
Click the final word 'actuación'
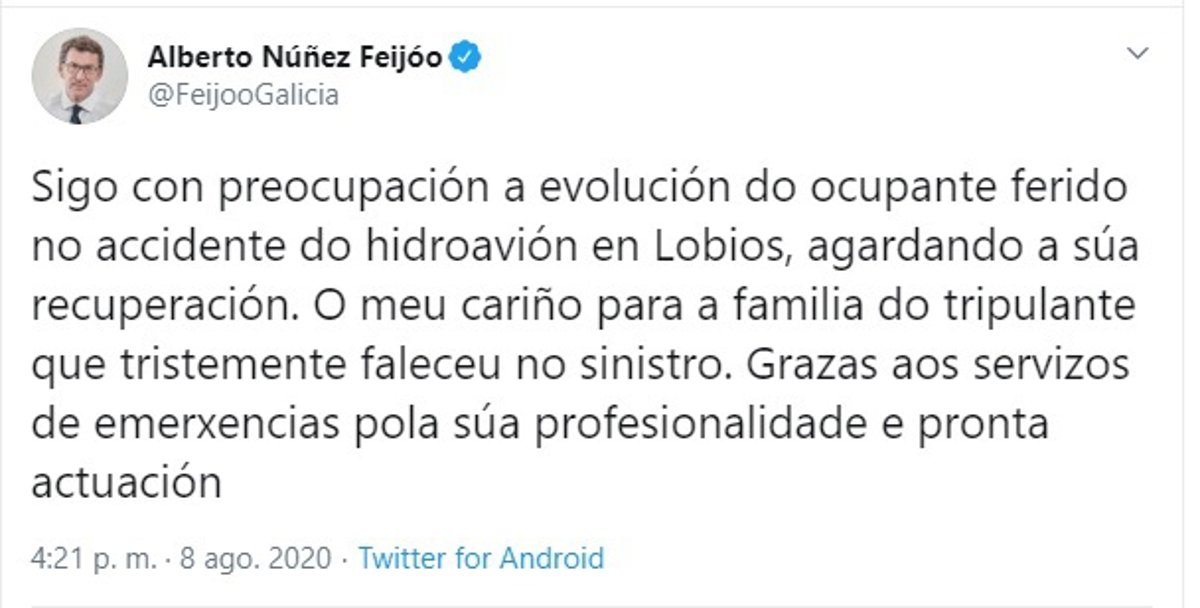[126, 484]
